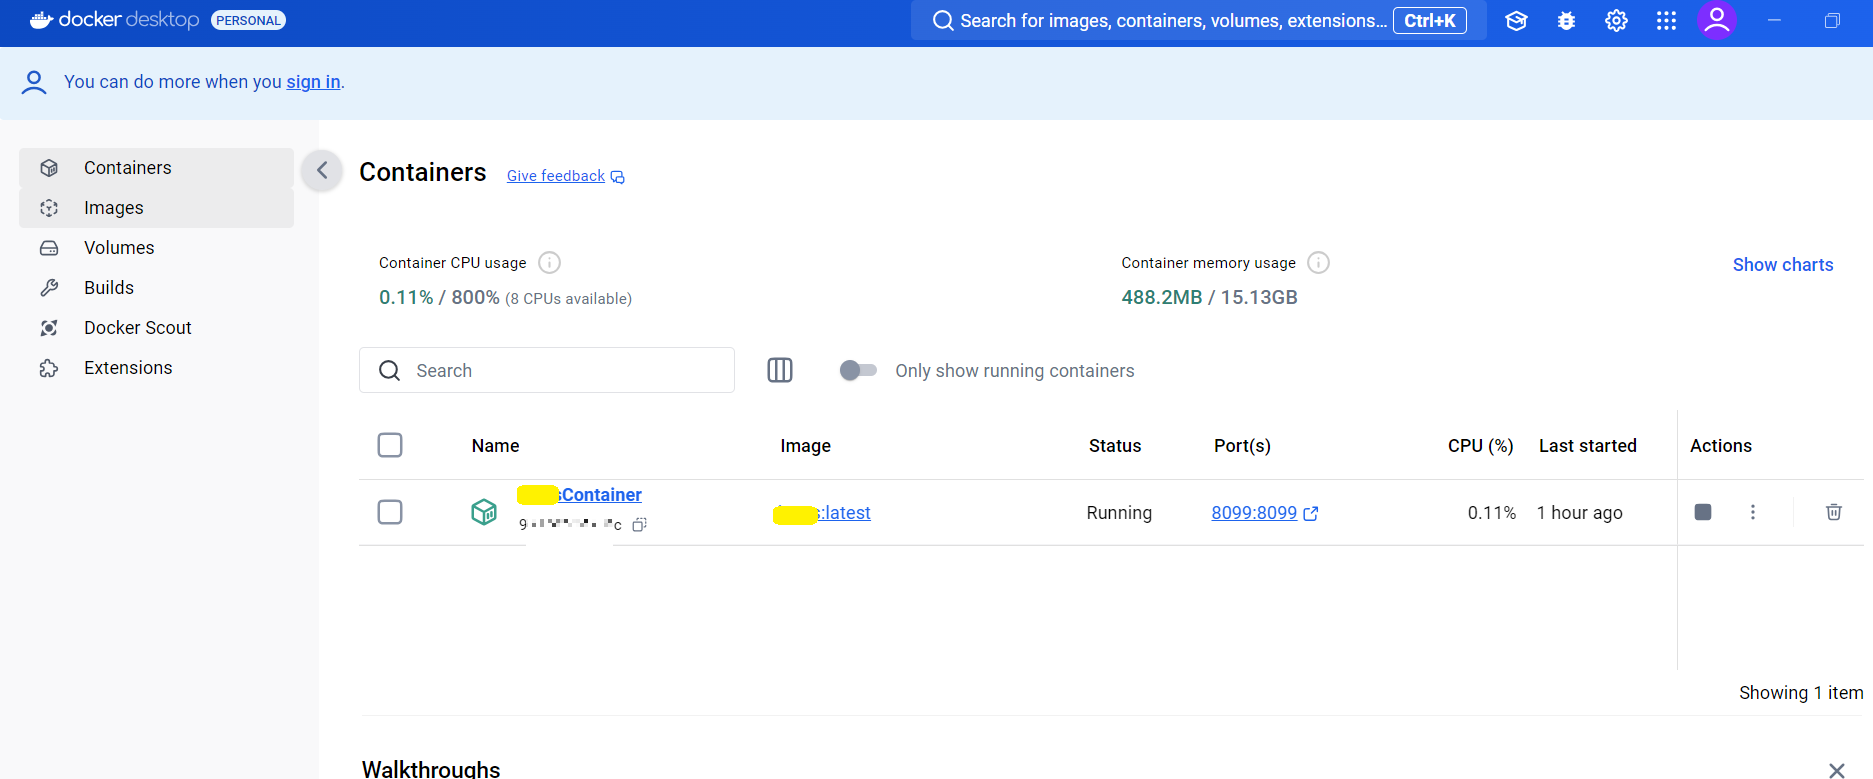The image size is (1873, 779).
Task: Open the Extensions sidebar item
Action: click(156, 368)
